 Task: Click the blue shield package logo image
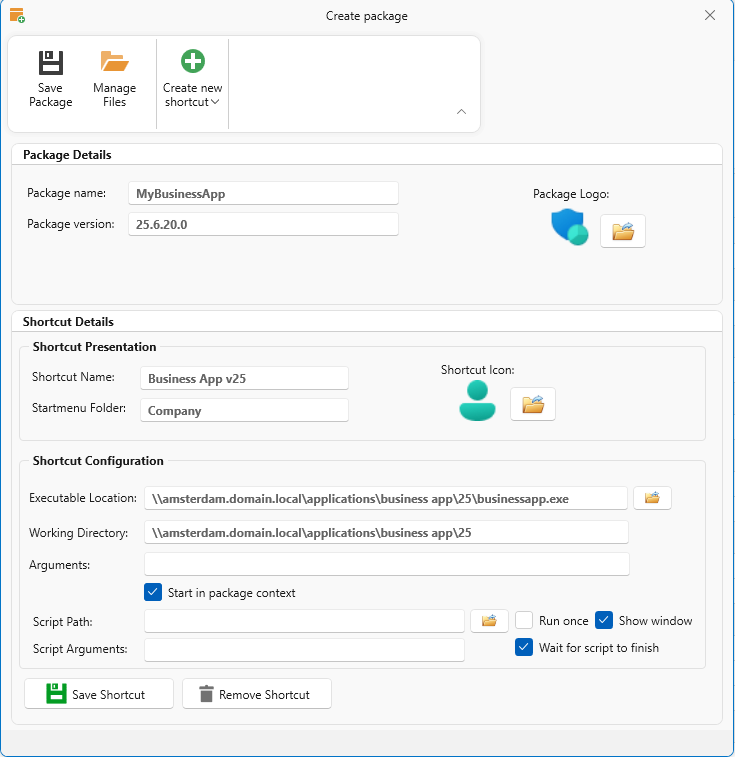(x=570, y=227)
